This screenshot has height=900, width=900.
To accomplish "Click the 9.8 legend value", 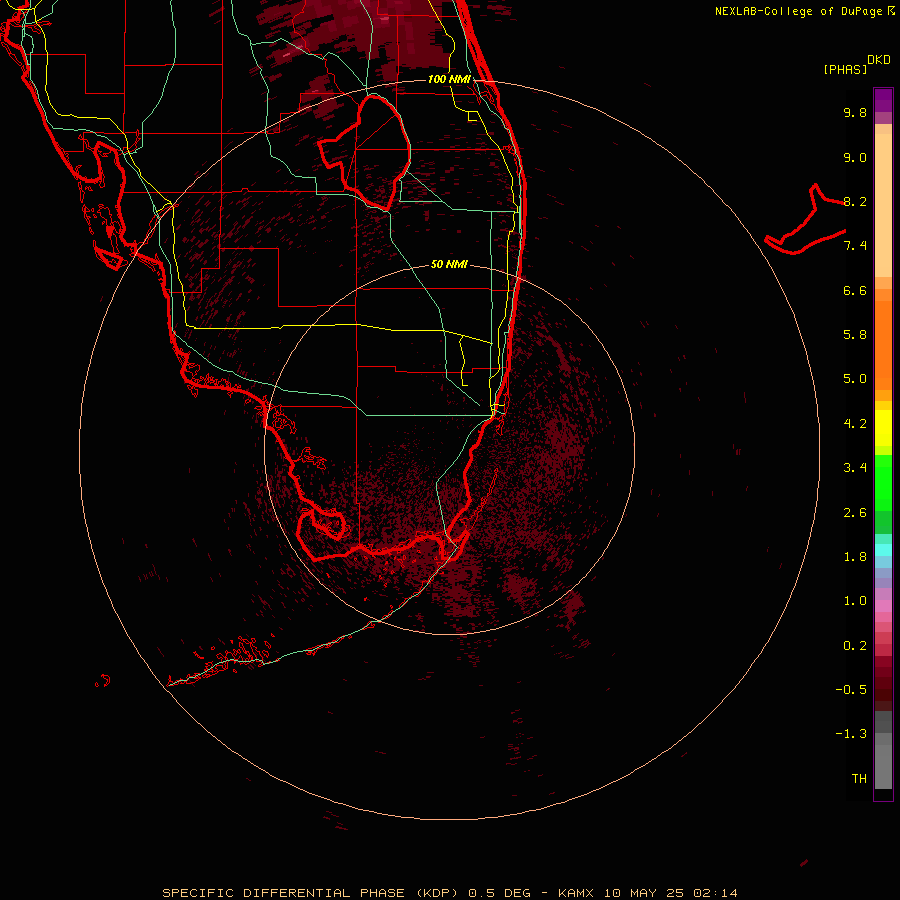I will pyautogui.click(x=855, y=112).
